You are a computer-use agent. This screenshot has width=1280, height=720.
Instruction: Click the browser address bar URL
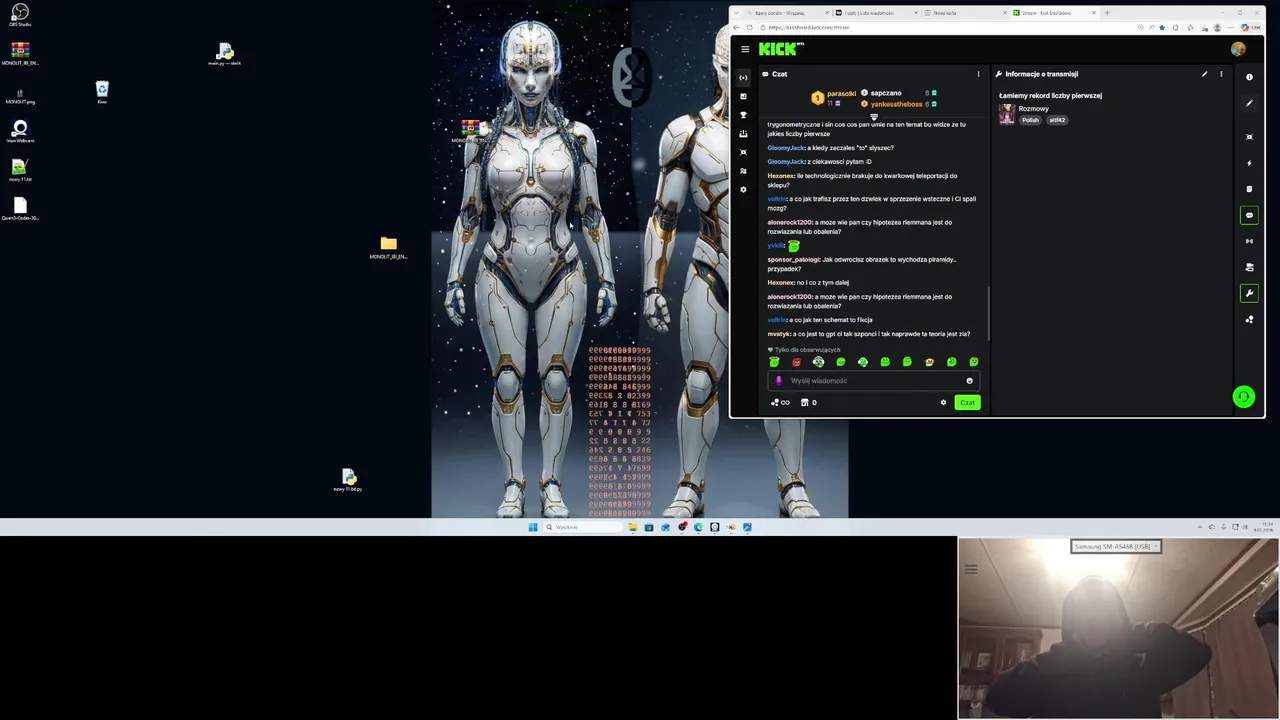coord(809,27)
